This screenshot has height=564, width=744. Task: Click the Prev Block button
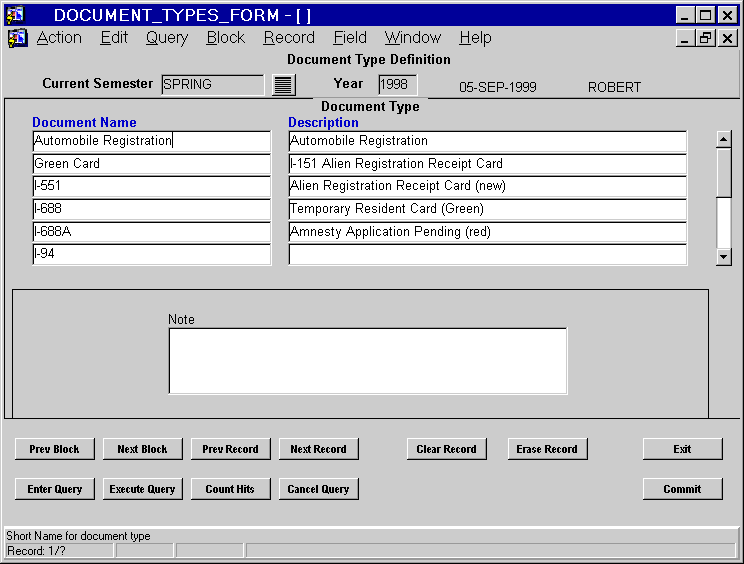pyautogui.click(x=55, y=449)
